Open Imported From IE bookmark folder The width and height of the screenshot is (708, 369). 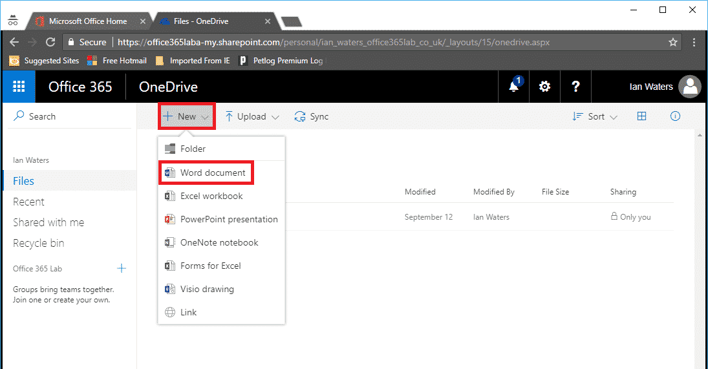tap(192, 61)
